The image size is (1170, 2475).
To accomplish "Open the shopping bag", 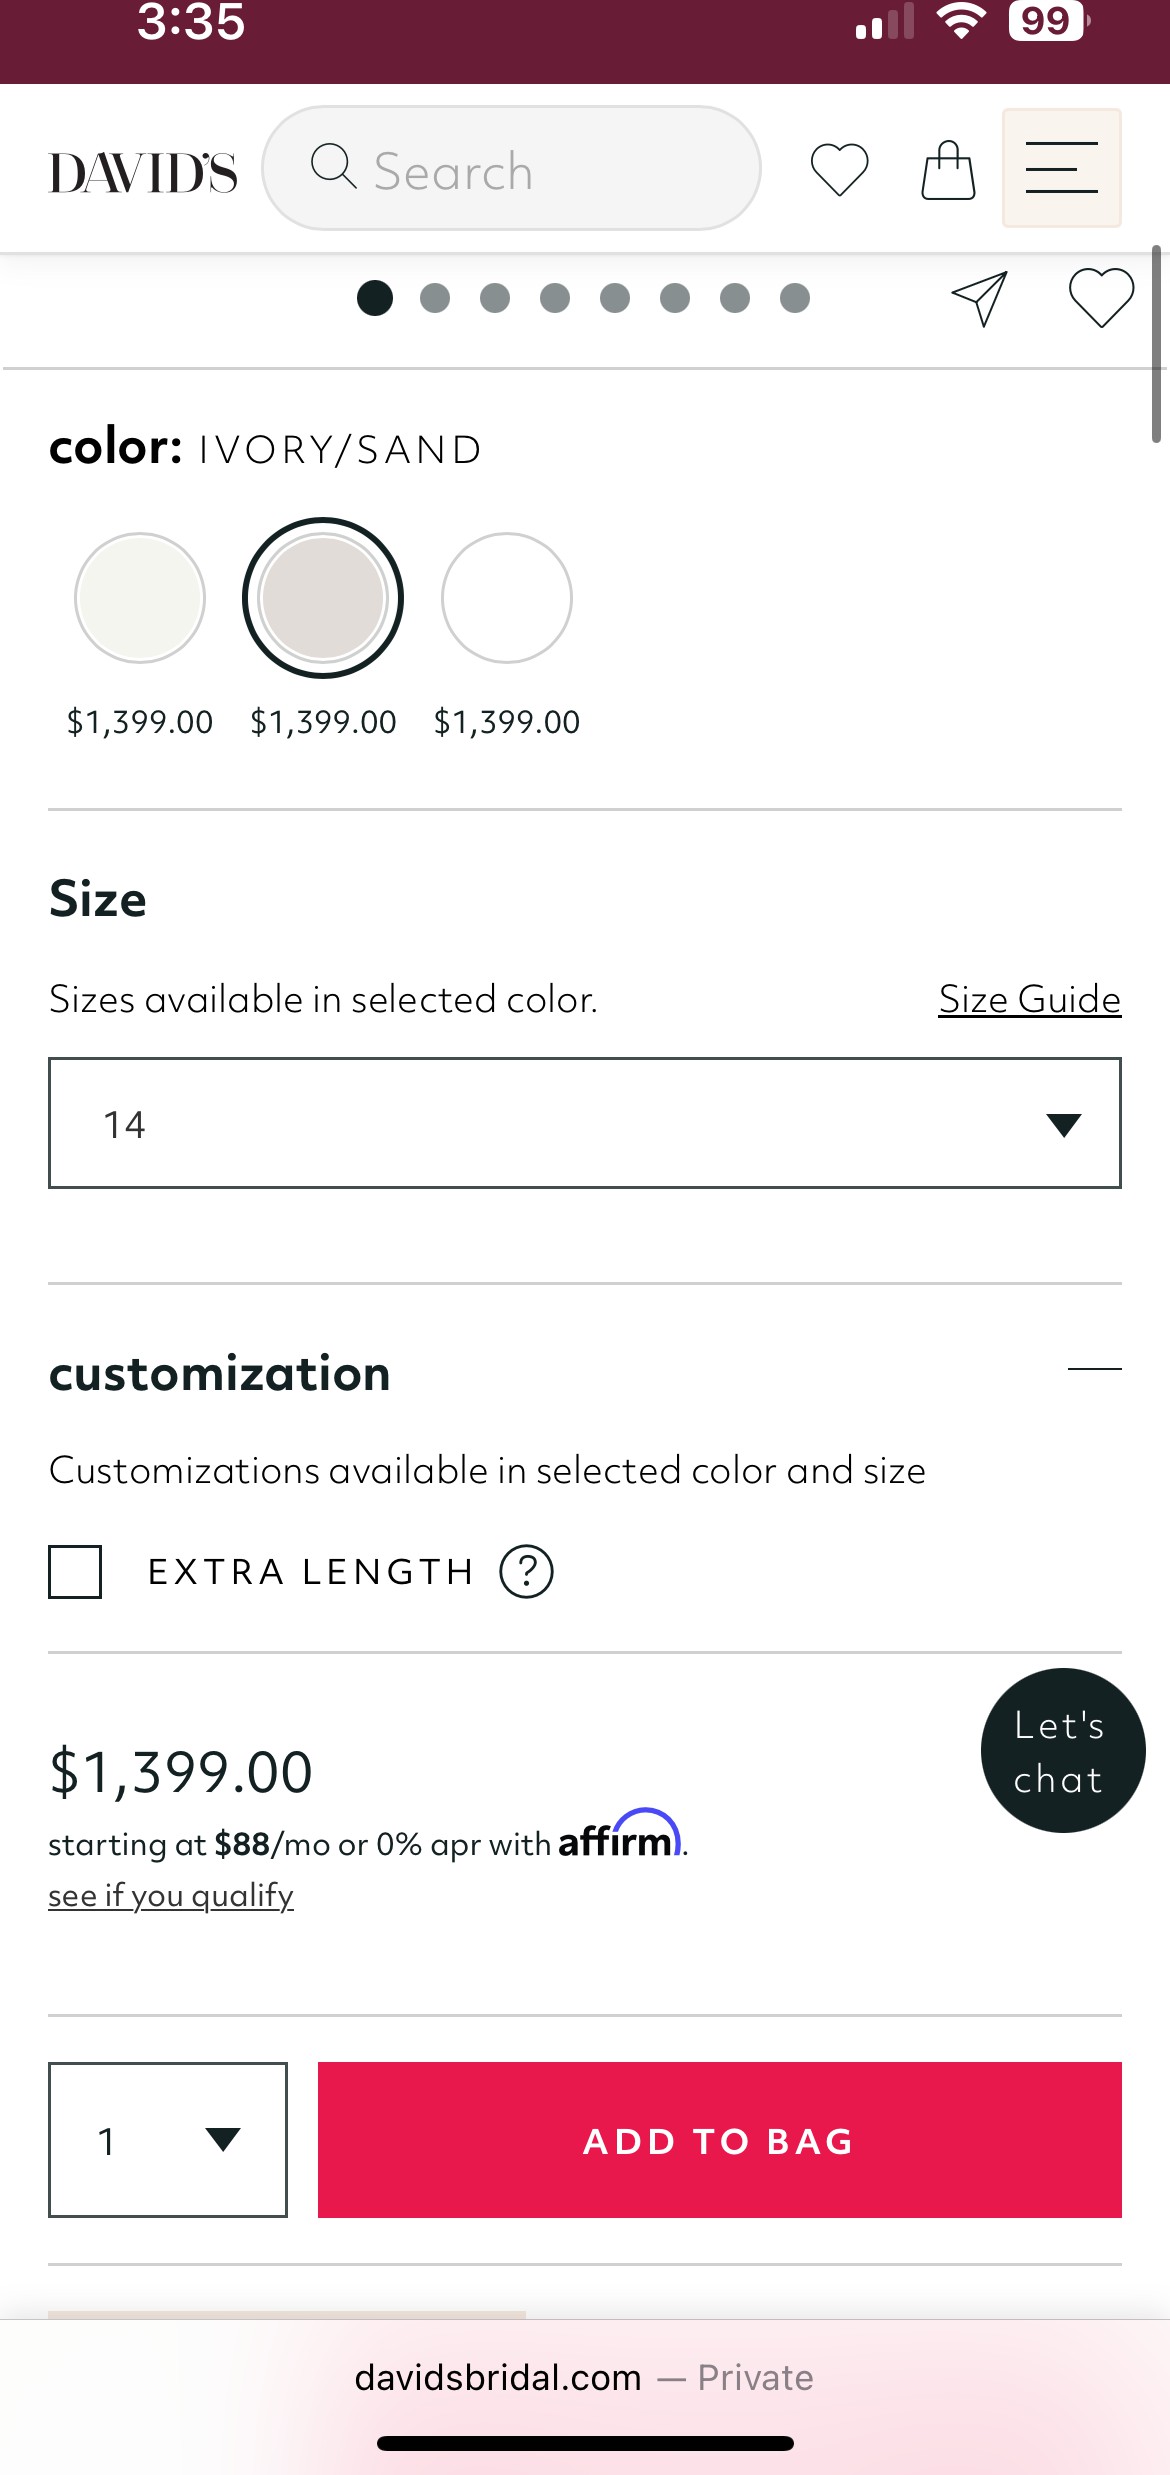I will tap(948, 170).
